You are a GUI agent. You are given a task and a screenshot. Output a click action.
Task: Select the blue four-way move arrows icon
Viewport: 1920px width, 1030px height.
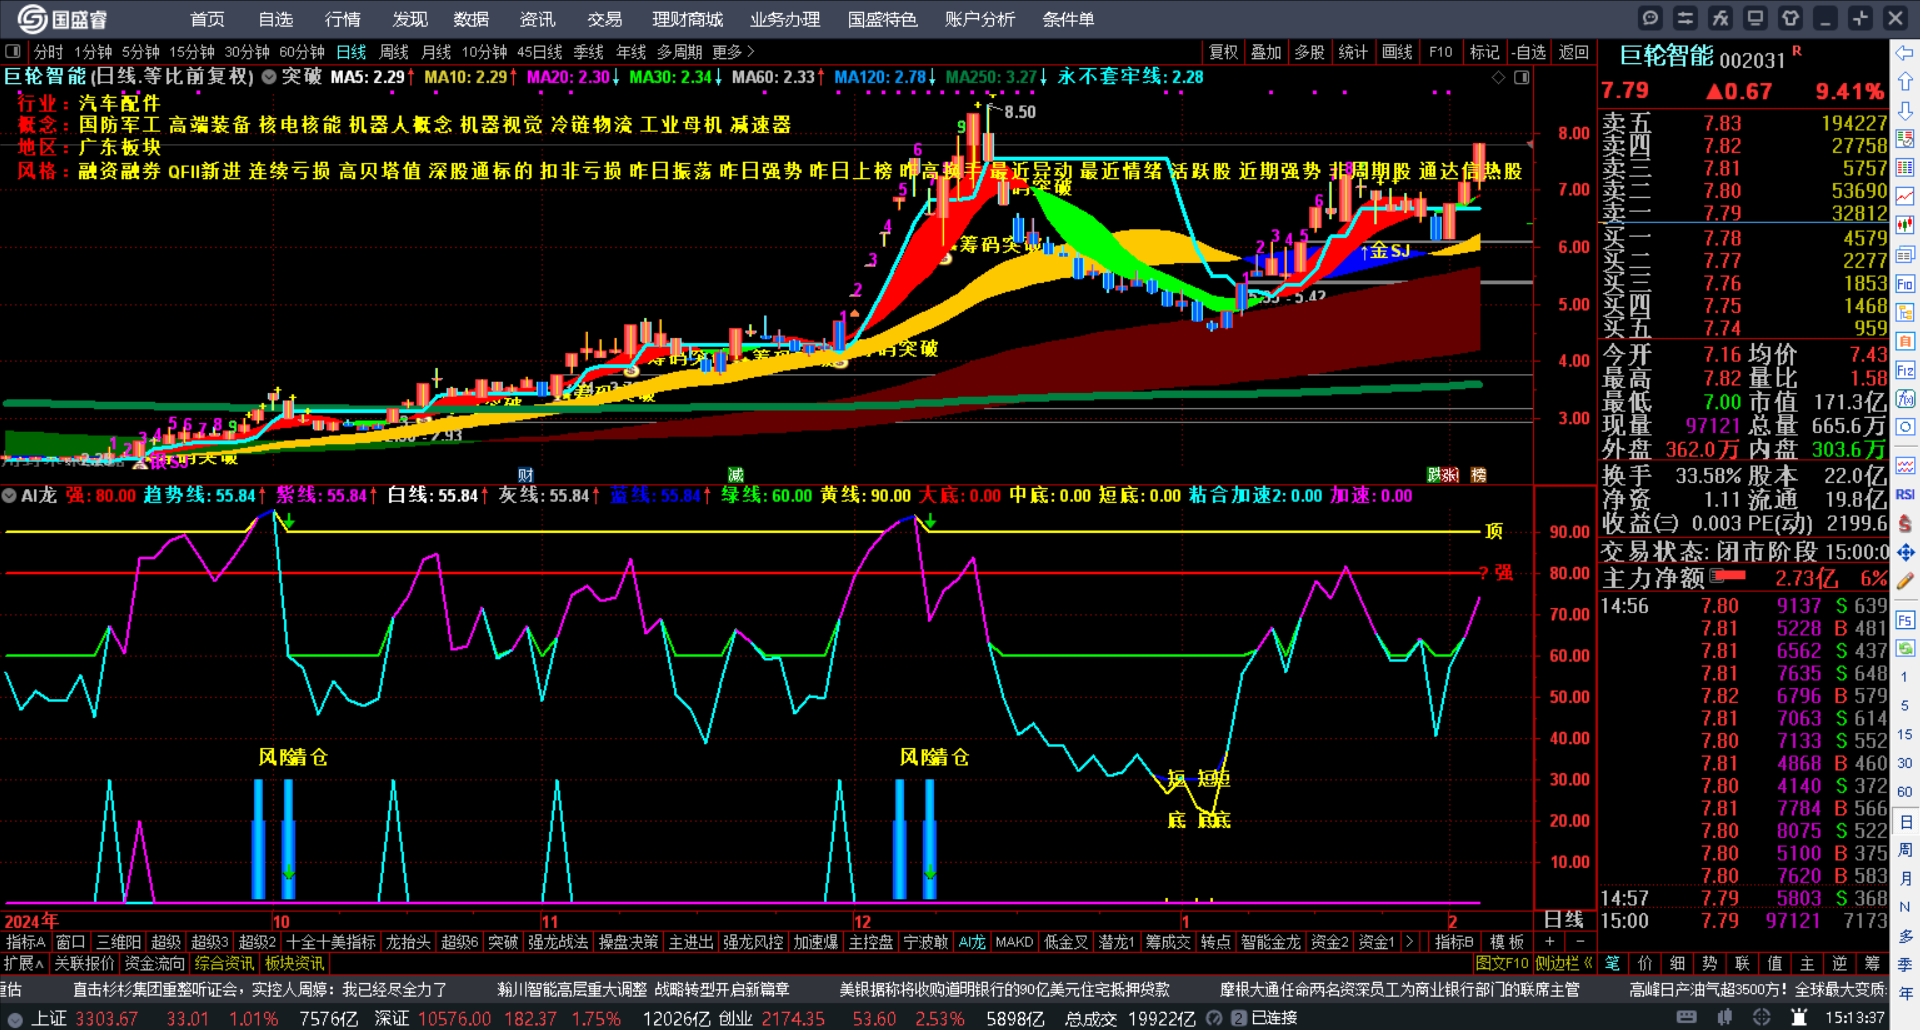coord(1905,552)
